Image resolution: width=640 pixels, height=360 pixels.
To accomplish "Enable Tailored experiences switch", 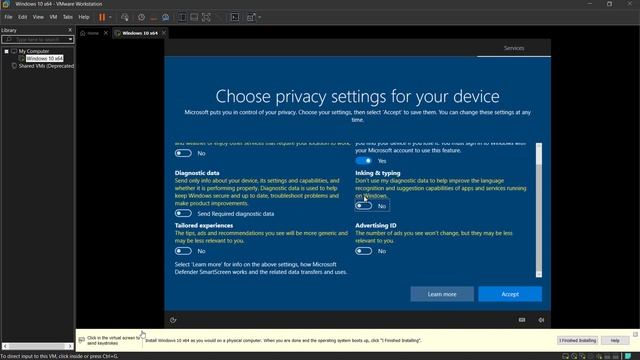I will tap(183, 251).
